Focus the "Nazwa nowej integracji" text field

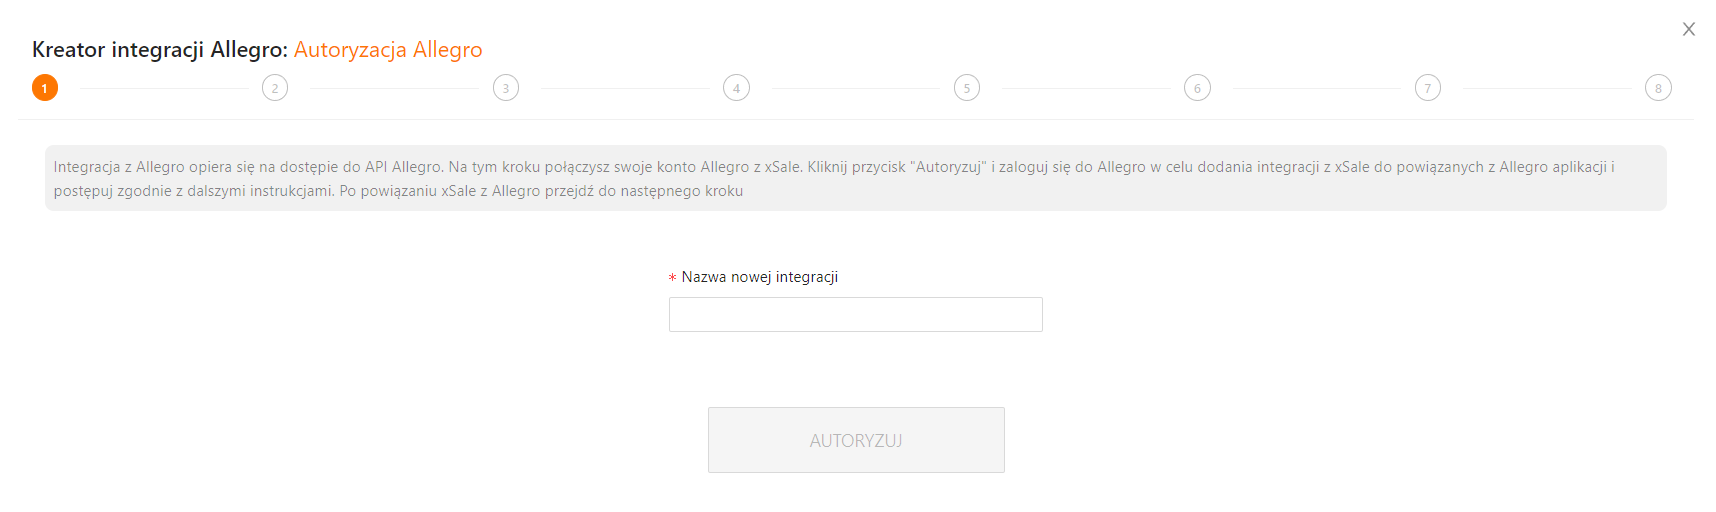tap(855, 314)
